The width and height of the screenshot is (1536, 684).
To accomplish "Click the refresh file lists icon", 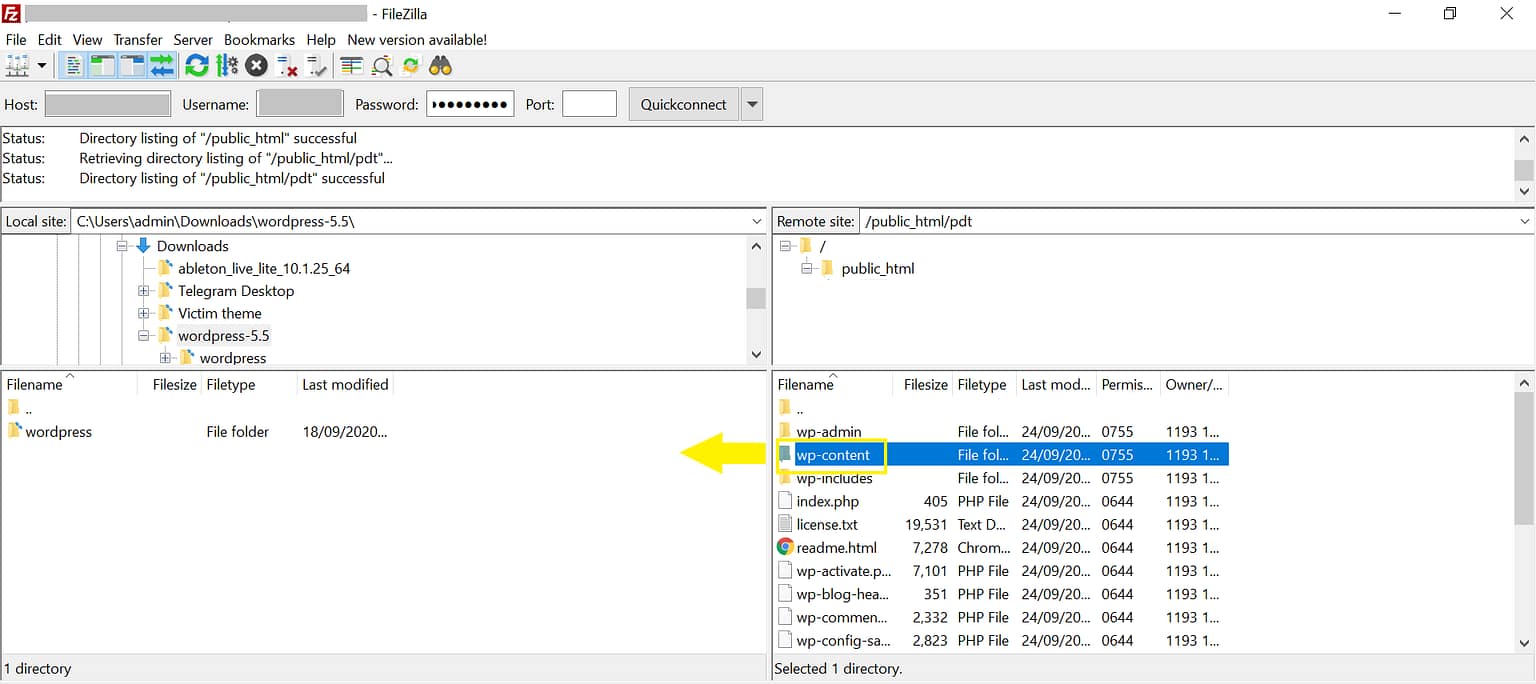I will [x=197, y=66].
